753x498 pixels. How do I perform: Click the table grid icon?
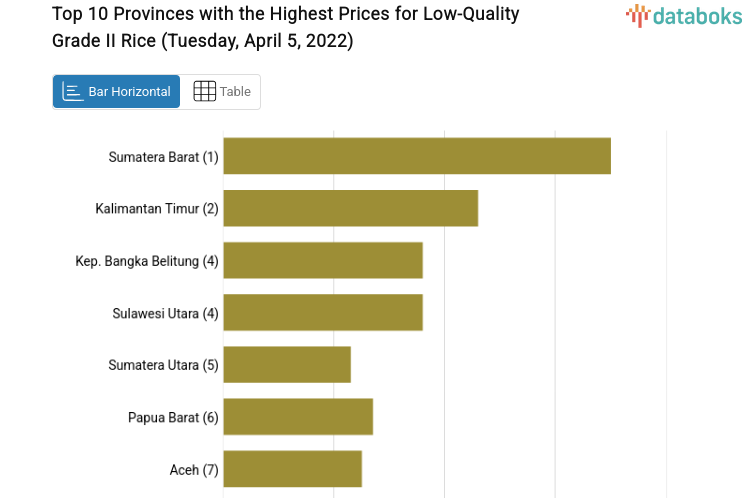(204, 92)
